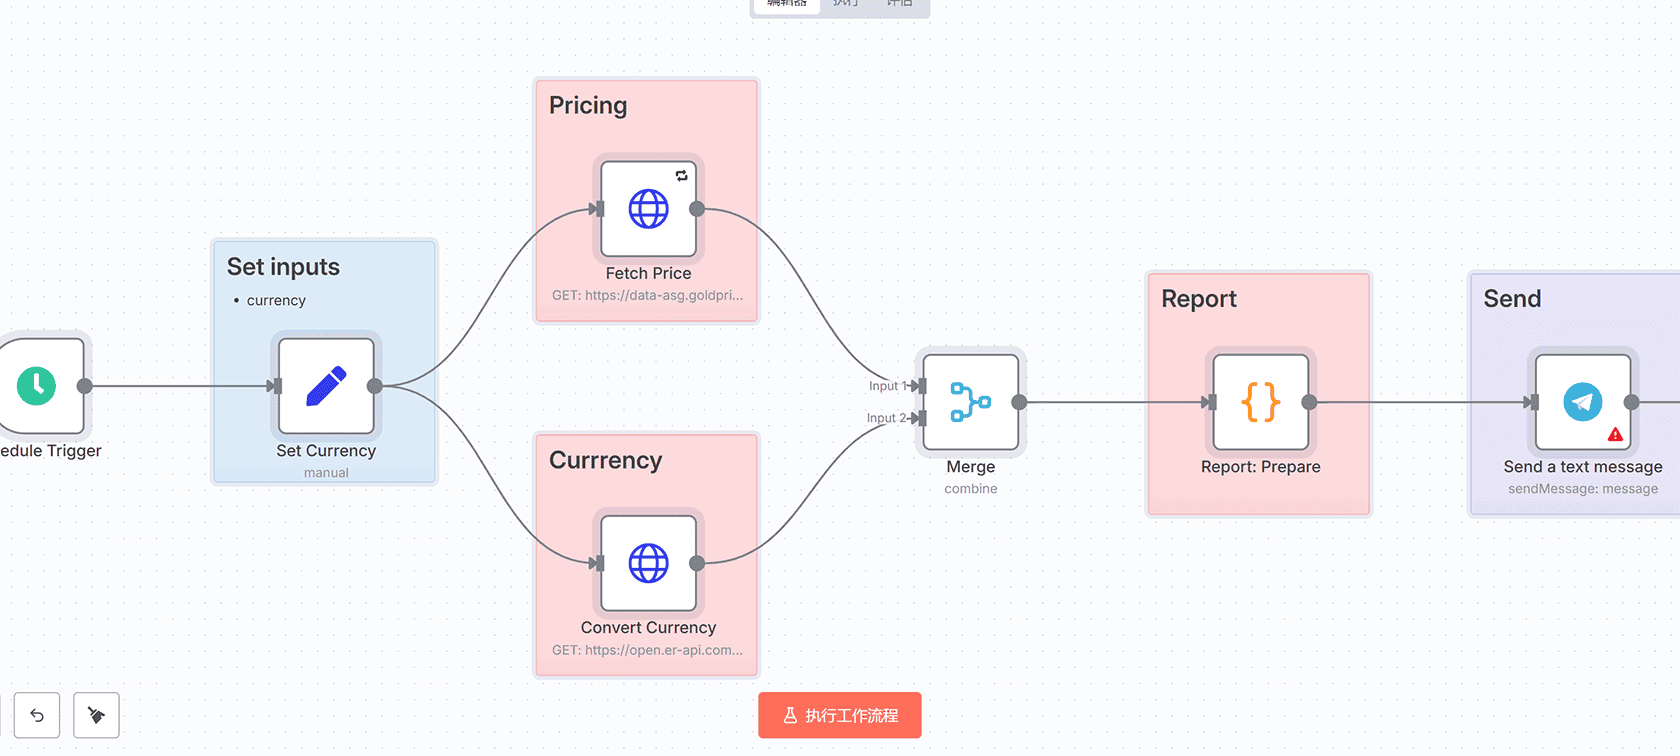The image size is (1680, 756).
Task: Select the Fetch Price globe node
Action: [648, 209]
